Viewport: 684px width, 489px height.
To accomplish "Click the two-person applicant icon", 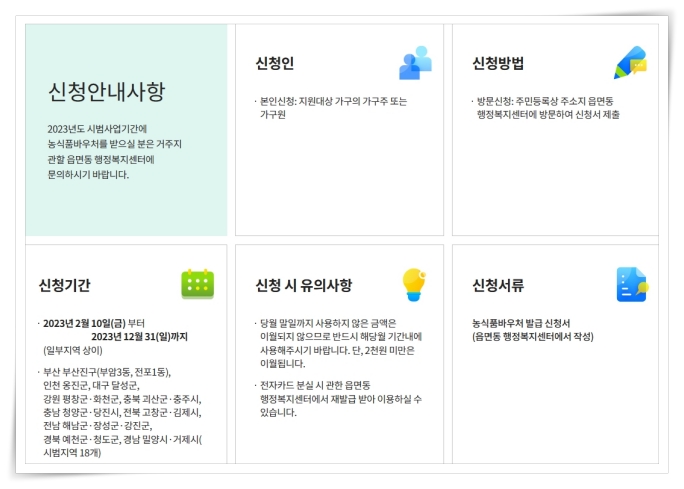I will coord(415,63).
